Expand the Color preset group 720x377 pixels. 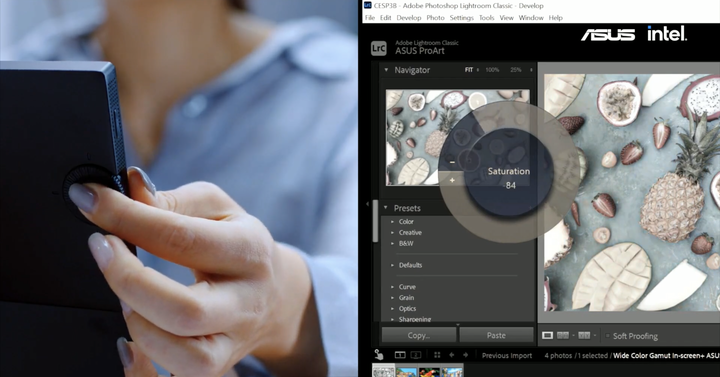(x=393, y=221)
